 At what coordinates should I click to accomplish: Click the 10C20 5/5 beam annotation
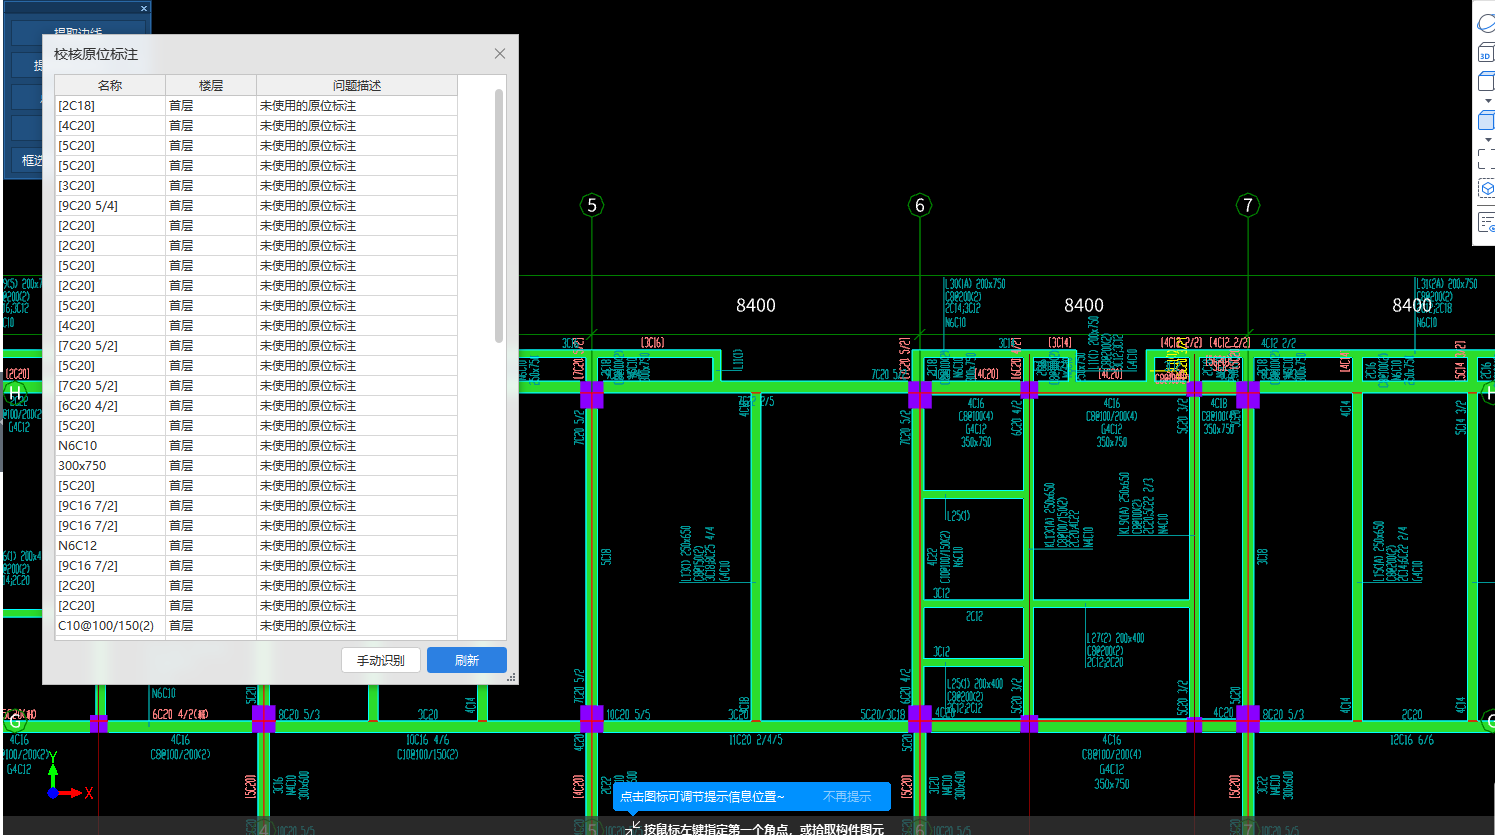(628, 714)
